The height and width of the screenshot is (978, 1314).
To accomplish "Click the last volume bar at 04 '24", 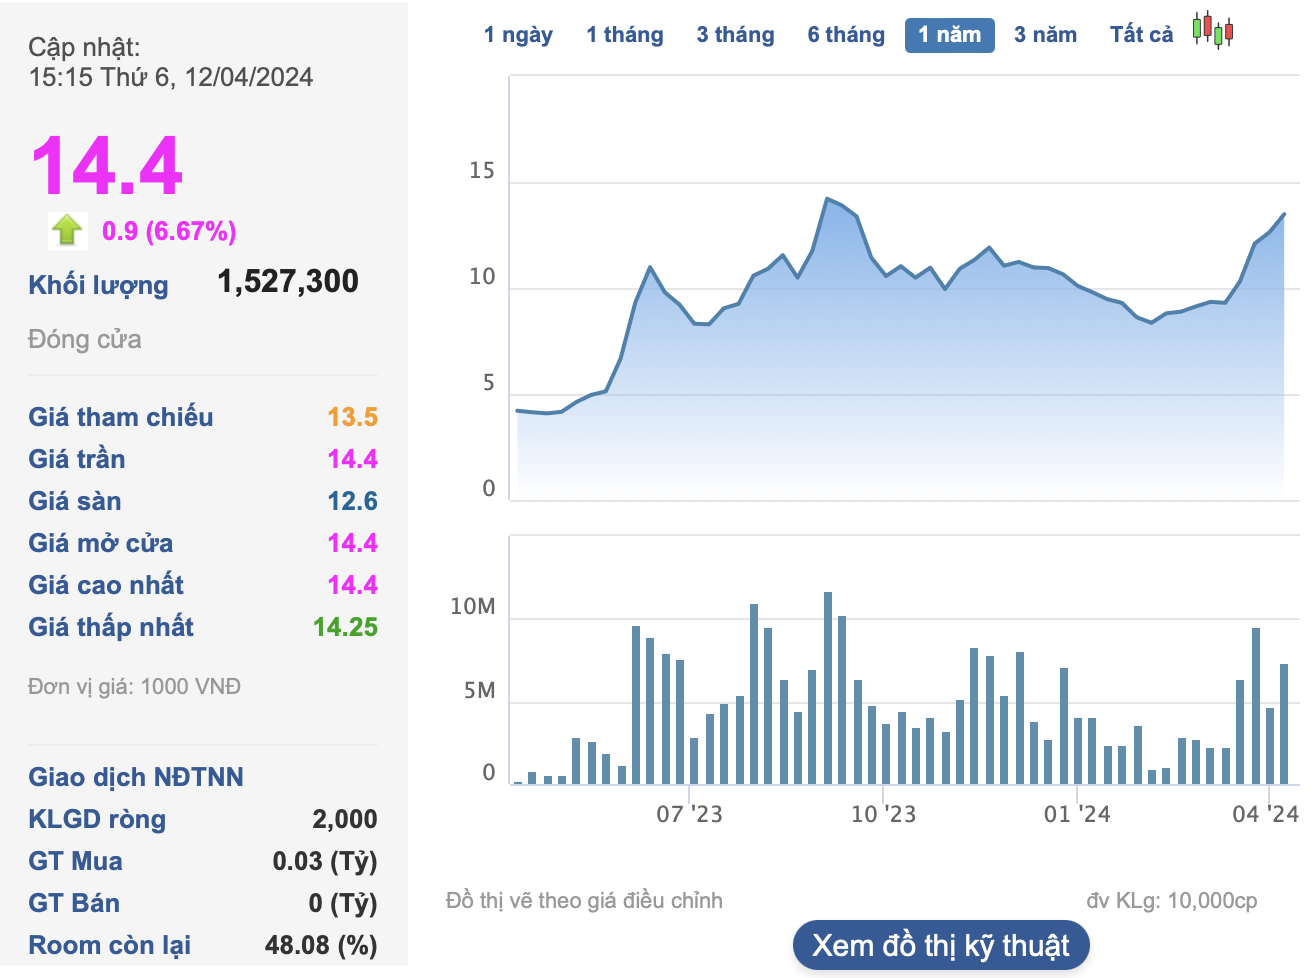I will [x=1284, y=724].
